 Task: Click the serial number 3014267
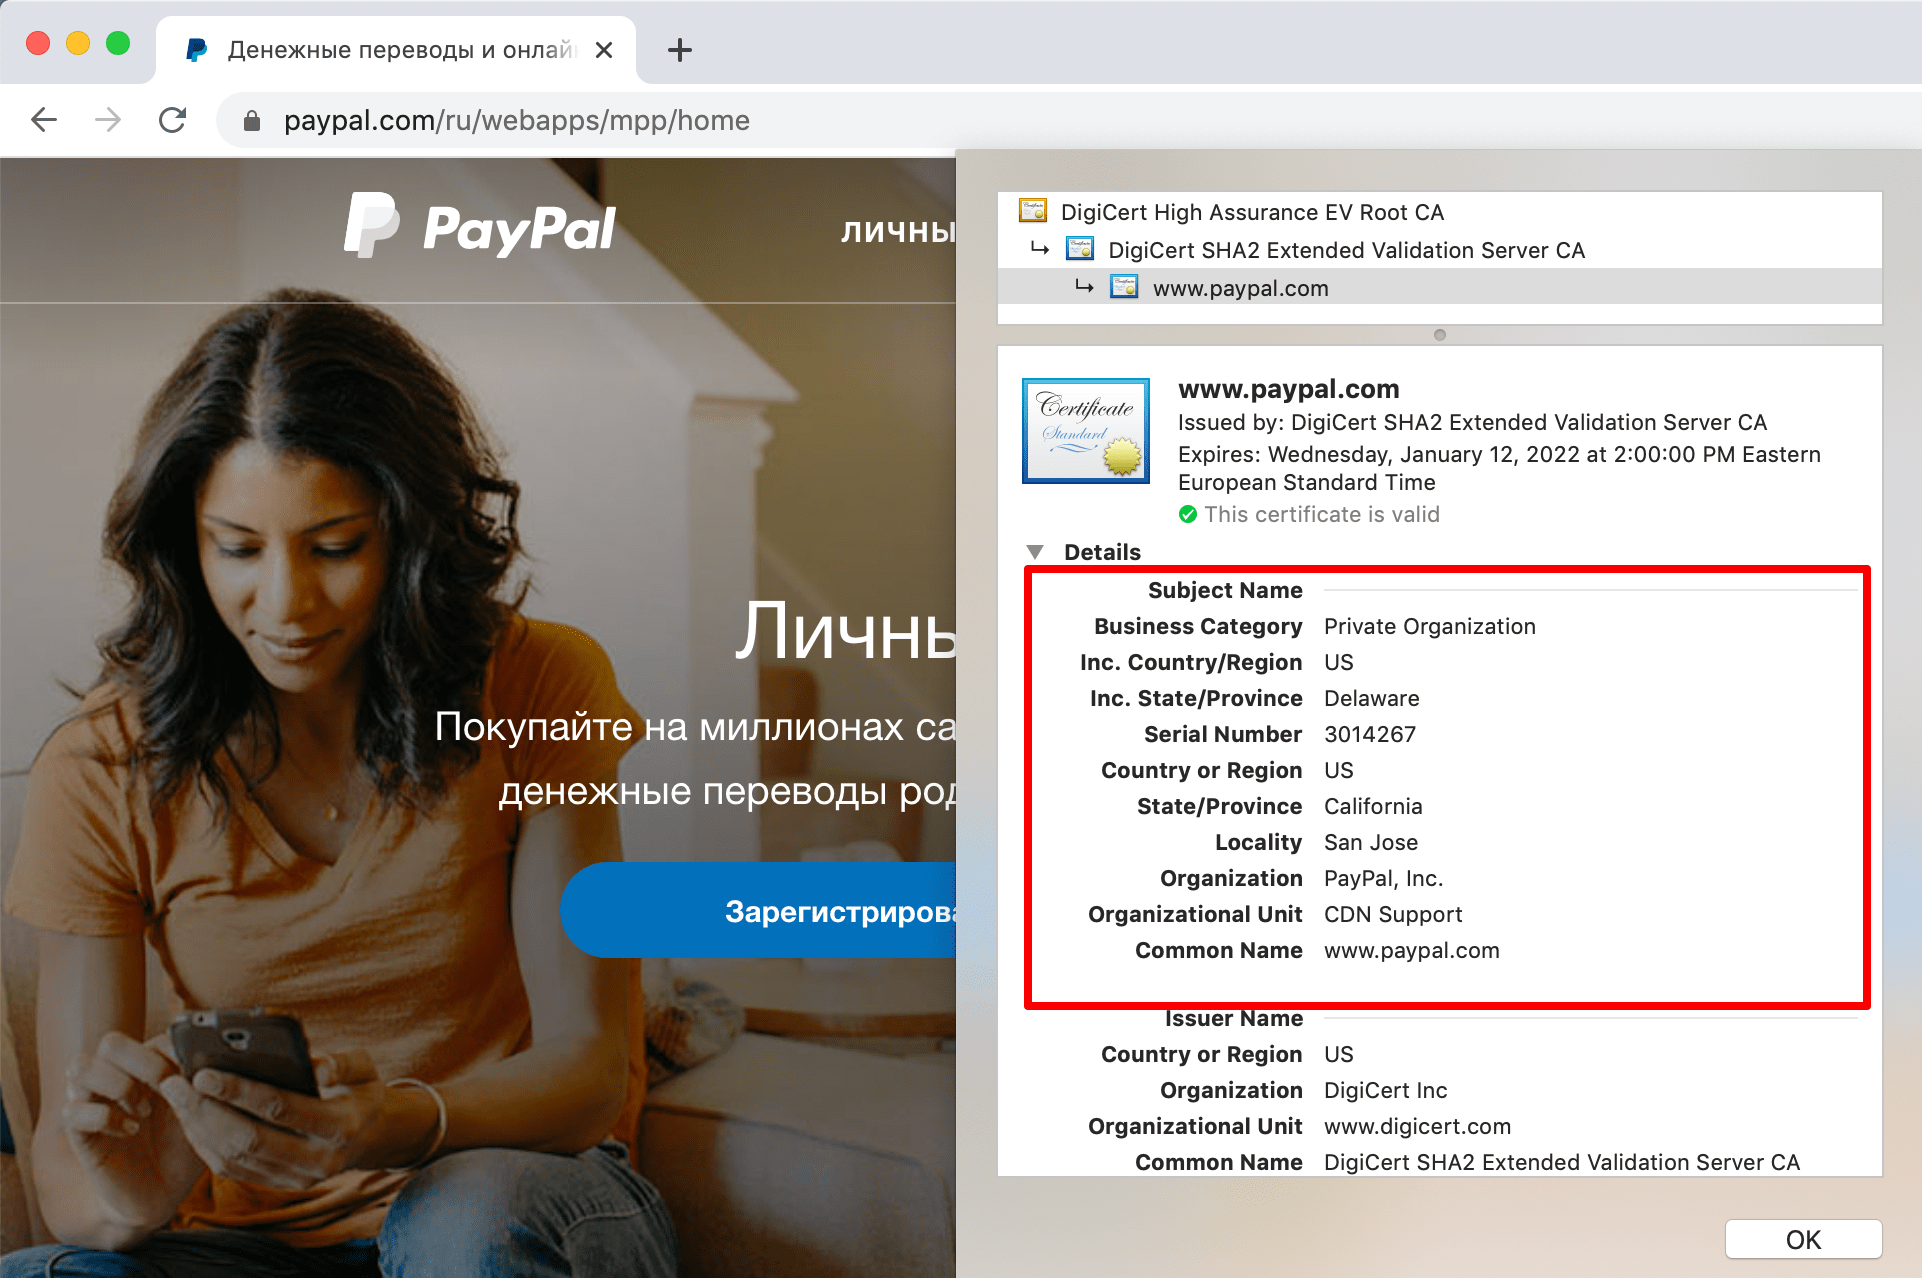click(1370, 734)
